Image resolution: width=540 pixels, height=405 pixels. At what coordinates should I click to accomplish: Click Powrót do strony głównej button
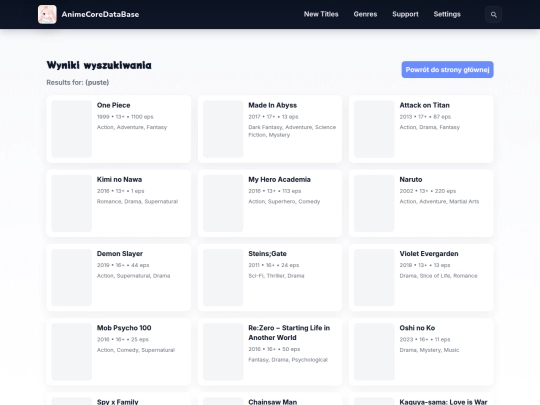pyautogui.click(x=447, y=70)
